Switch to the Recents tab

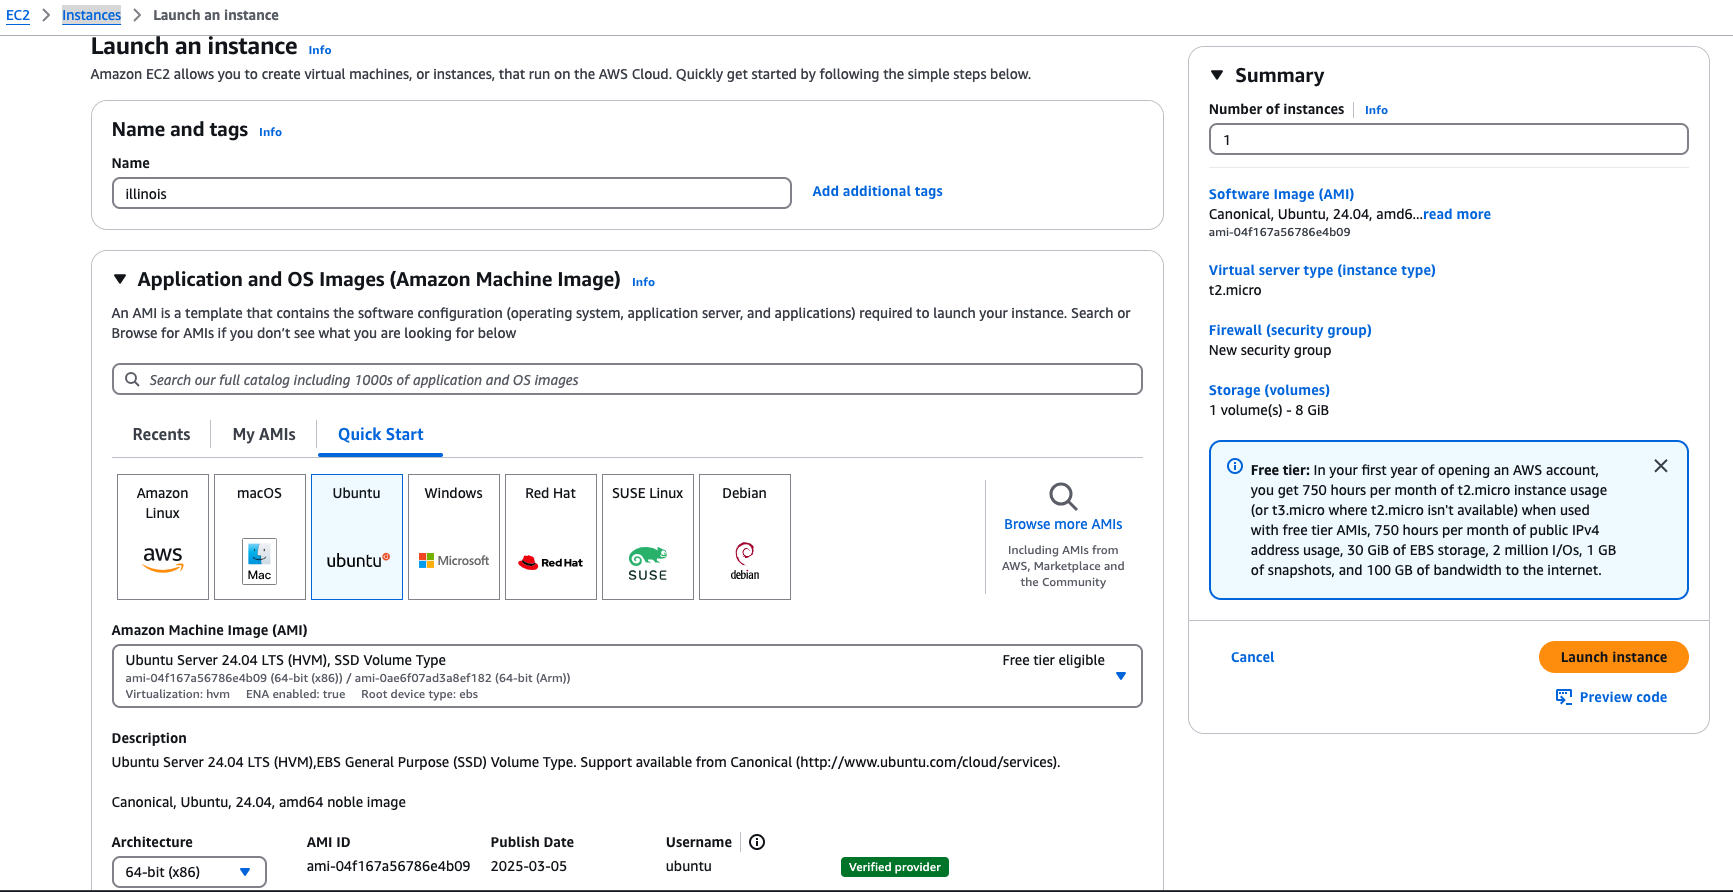pyautogui.click(x=161, y=434)
